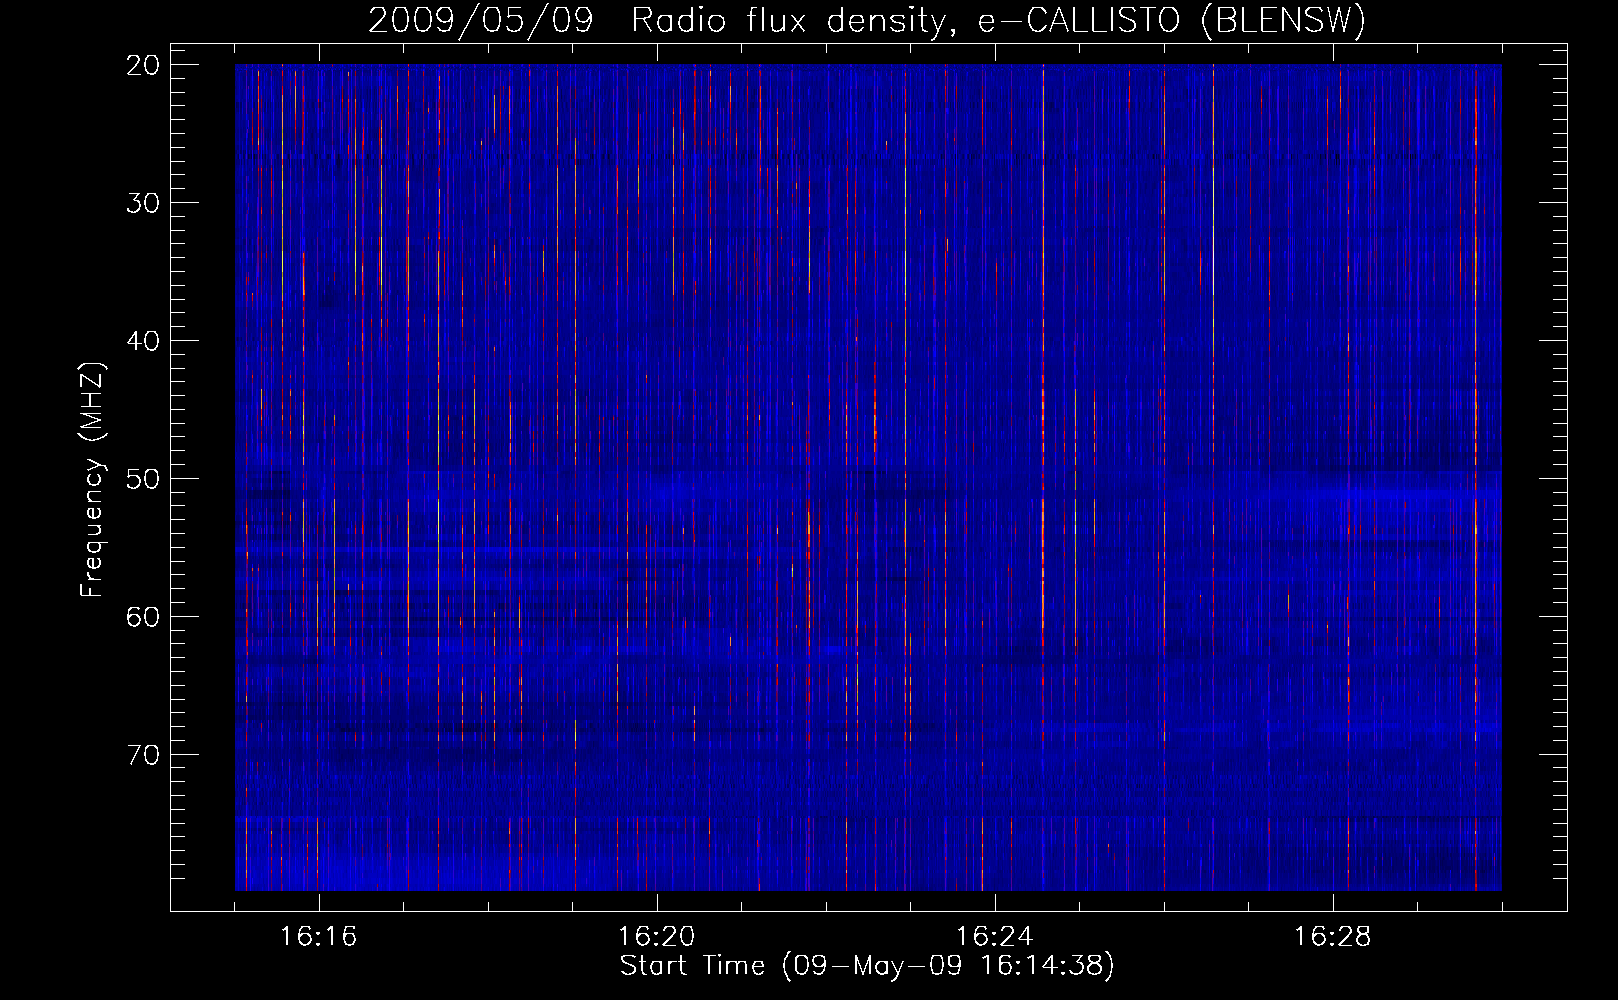This screenshot has width=1618, height=1000.
Task: Click the 16:16 time tick label
Action: pyautogui.click(x=319, y=936)
